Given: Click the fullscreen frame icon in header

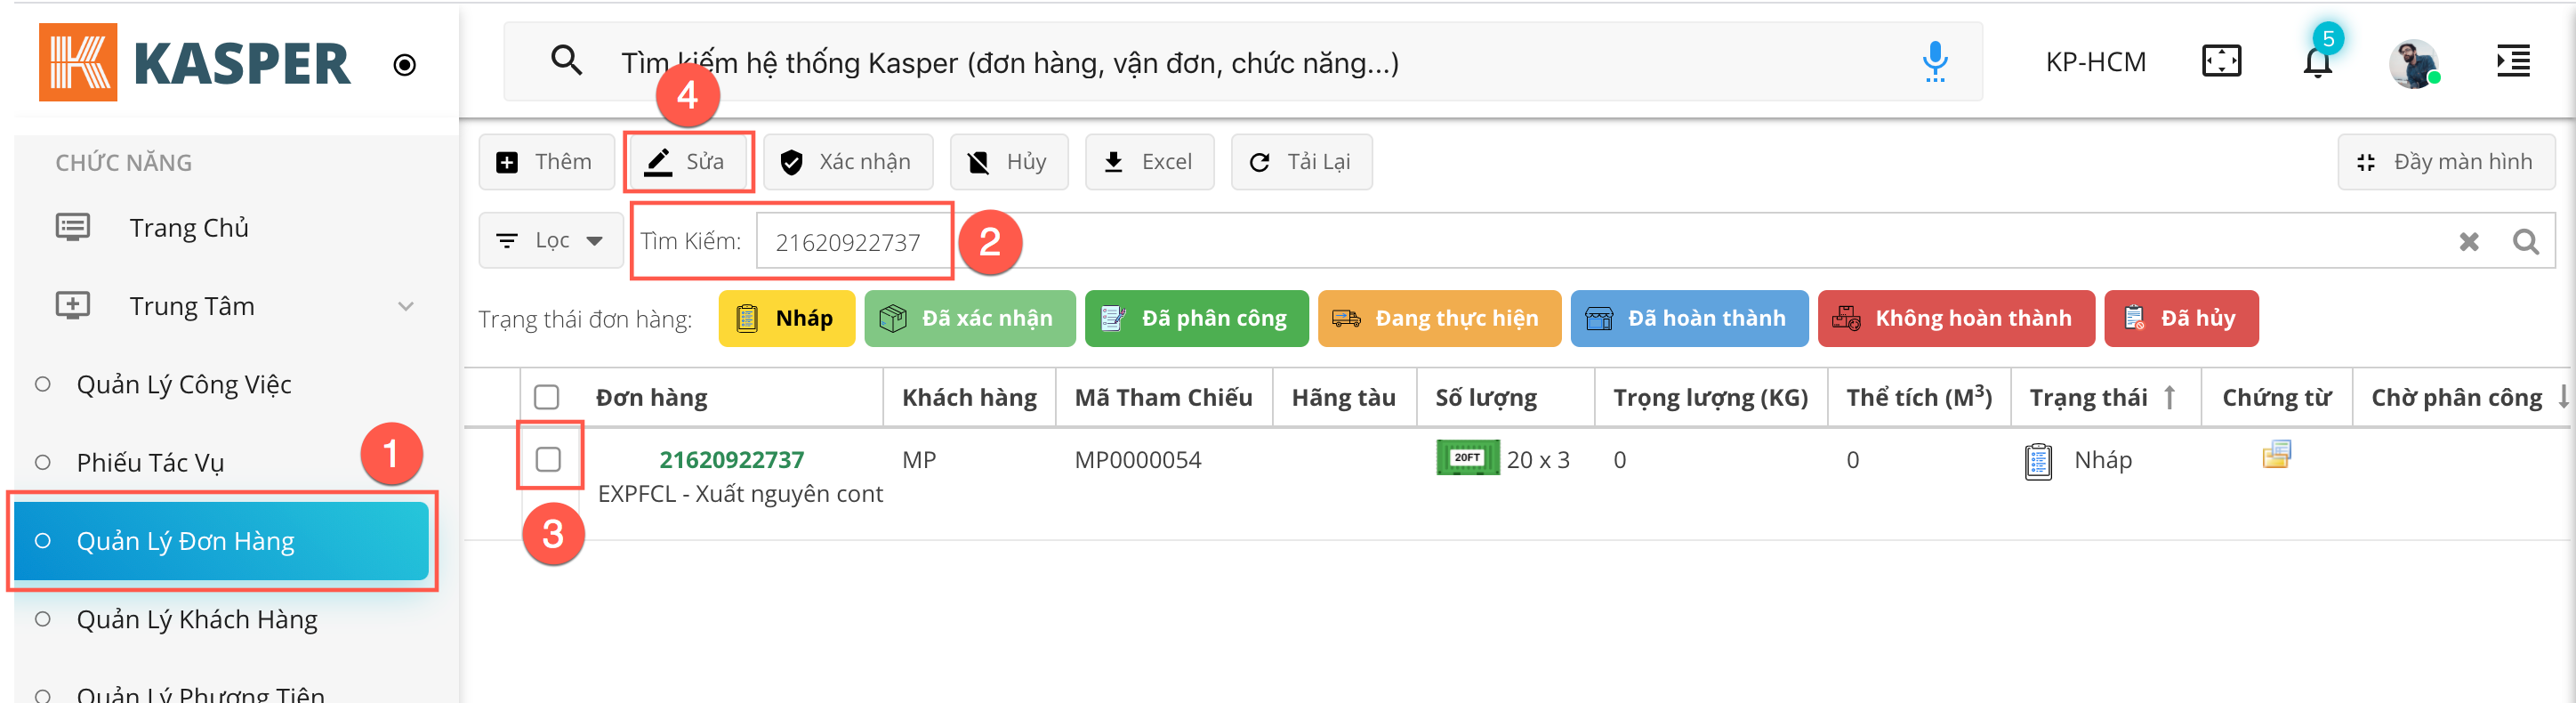Looking at the screenshot, I should [x=2221, y=62].
